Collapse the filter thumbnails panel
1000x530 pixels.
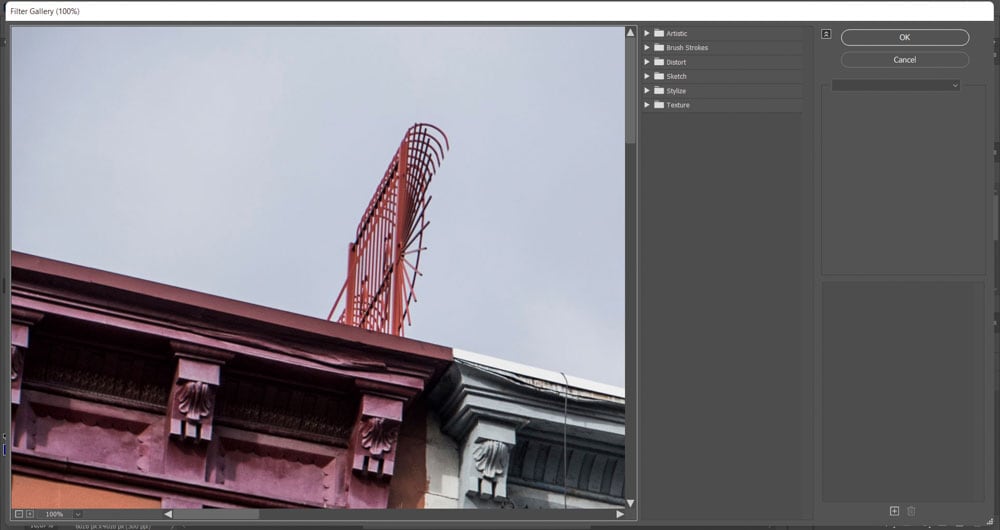click(x=826, y=33)
